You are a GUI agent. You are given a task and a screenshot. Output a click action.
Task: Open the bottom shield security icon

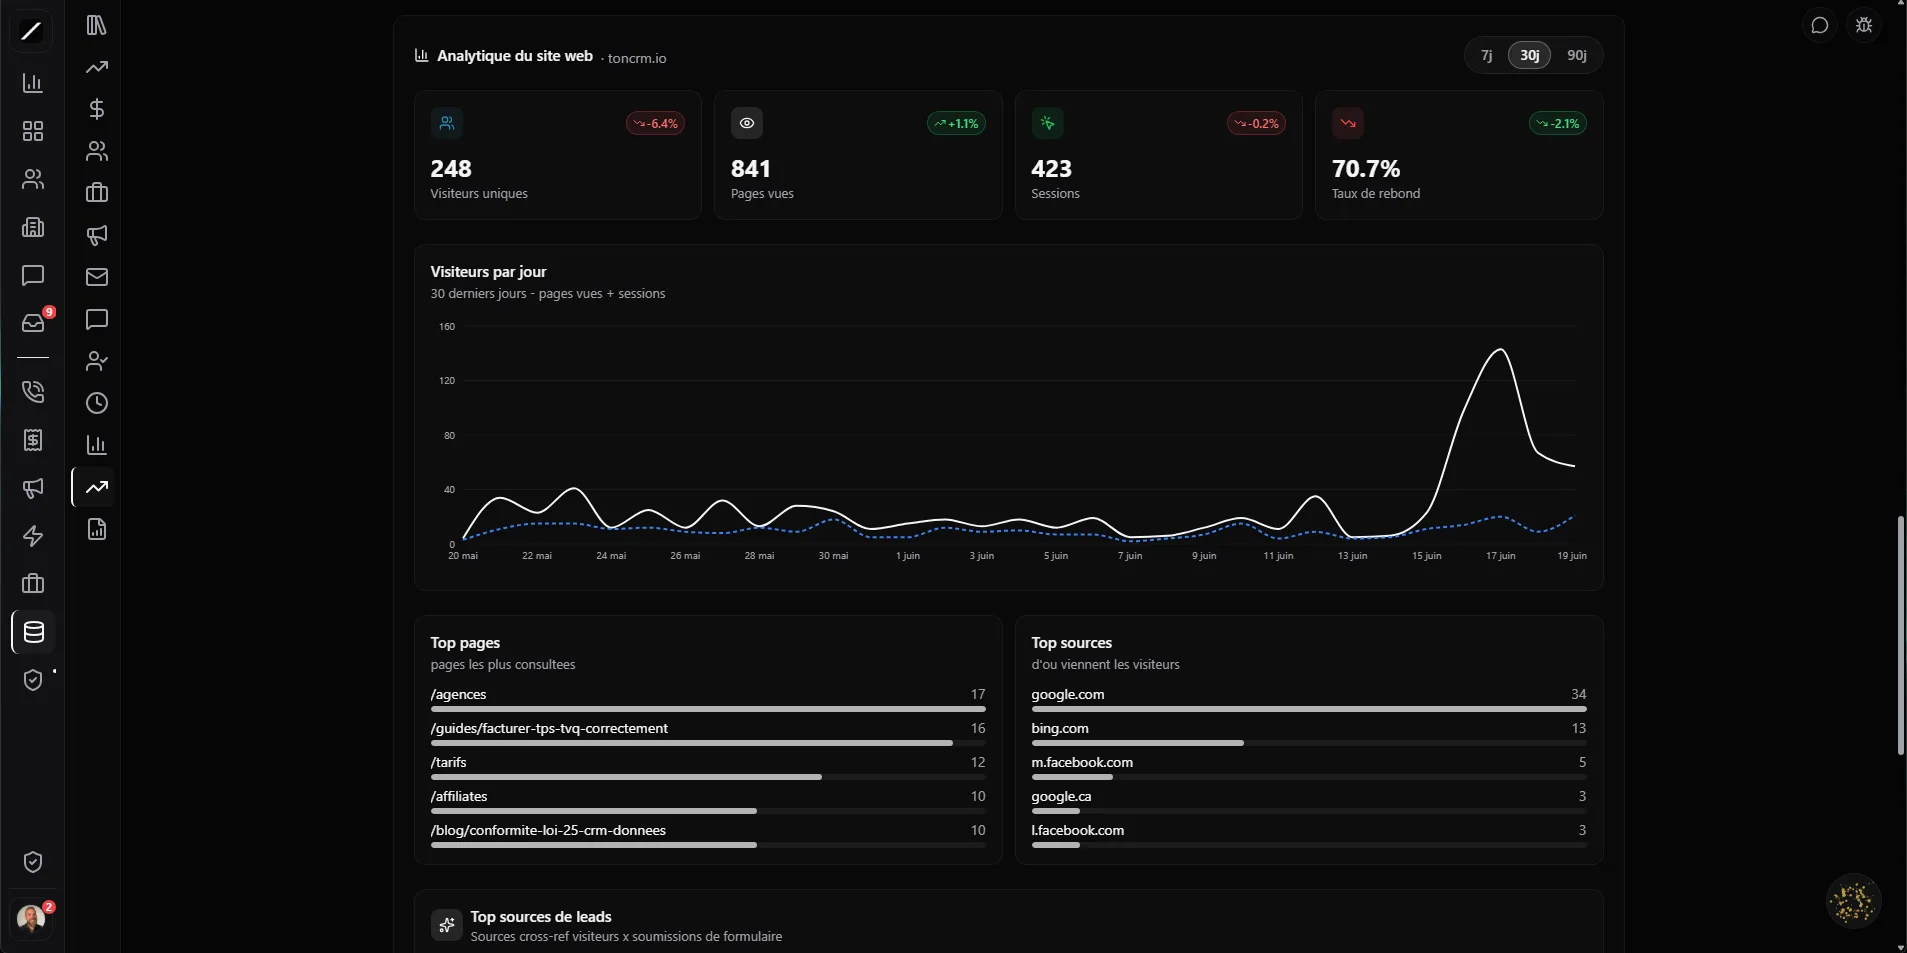tap(33, 862)
